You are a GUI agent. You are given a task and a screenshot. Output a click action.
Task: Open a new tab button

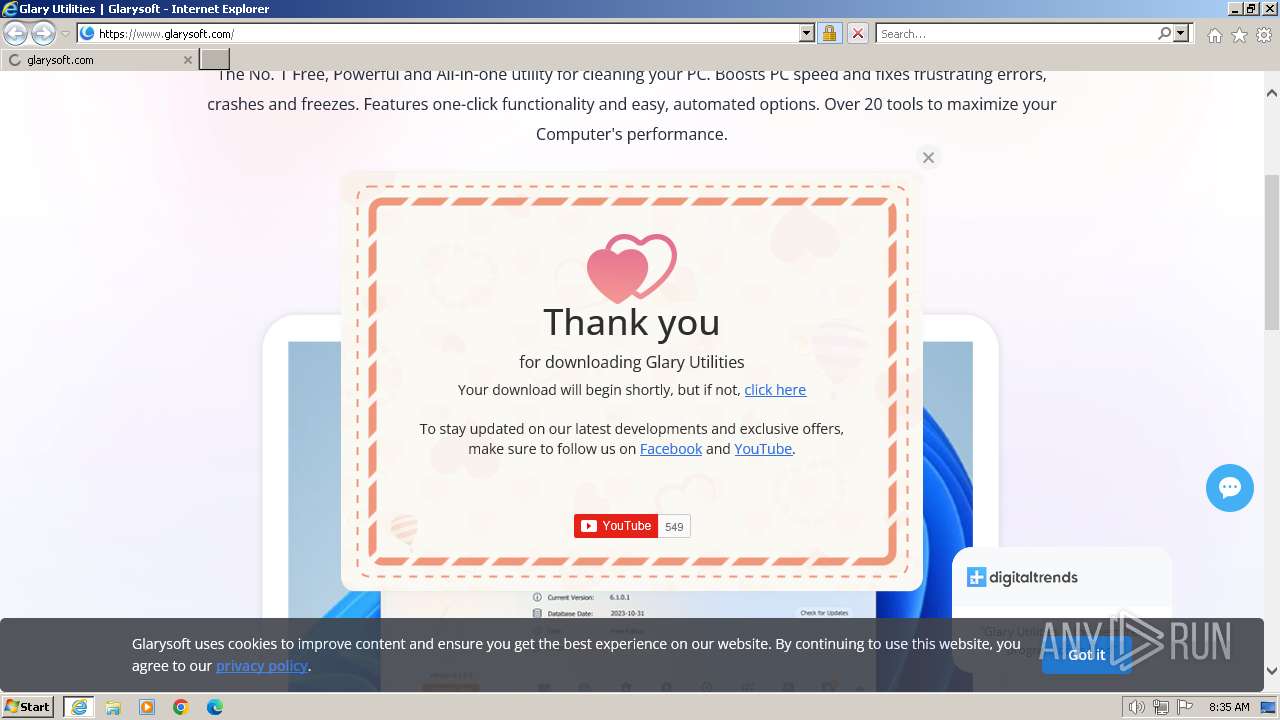pyautogui.click(x=215, y=60)
